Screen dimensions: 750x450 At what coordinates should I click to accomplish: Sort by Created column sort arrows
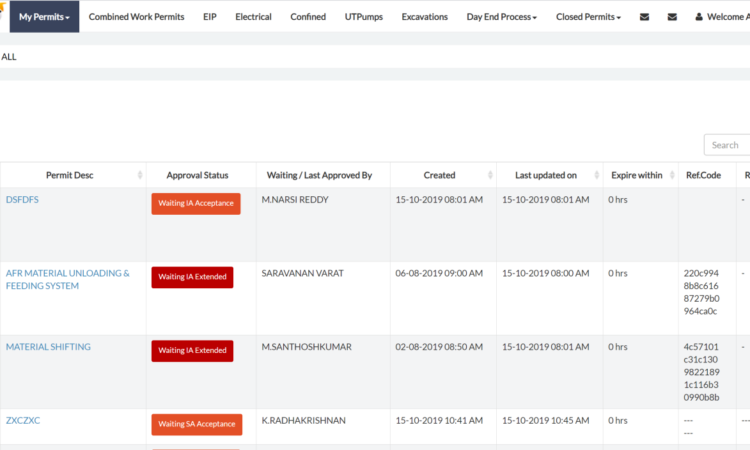pyautogui.click(x=488, y=175)
